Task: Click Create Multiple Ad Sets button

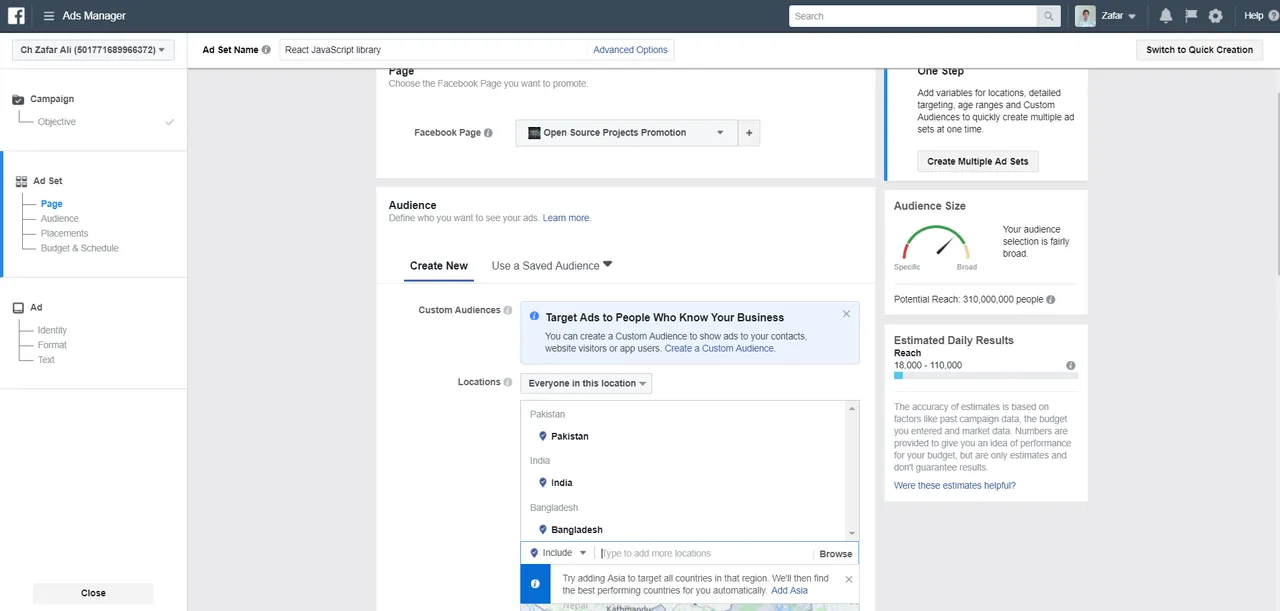Action: tap(978, 161)
